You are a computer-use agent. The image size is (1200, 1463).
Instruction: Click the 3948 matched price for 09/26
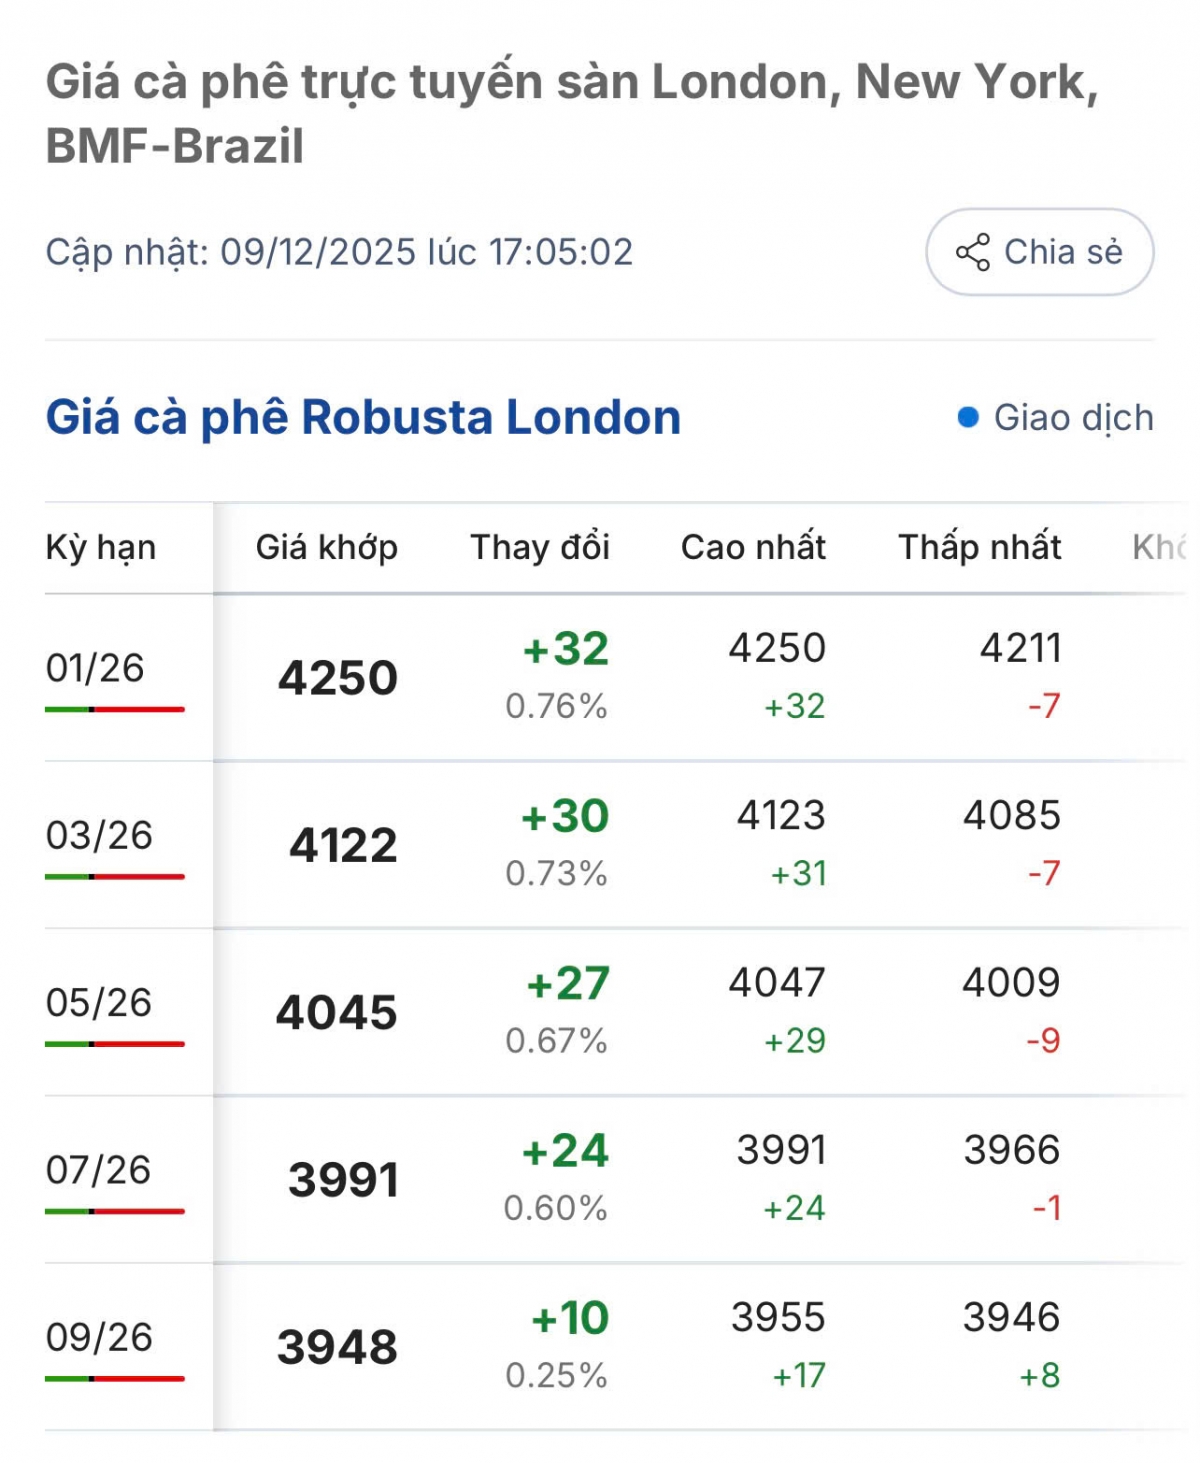(x=337, y=1347)
